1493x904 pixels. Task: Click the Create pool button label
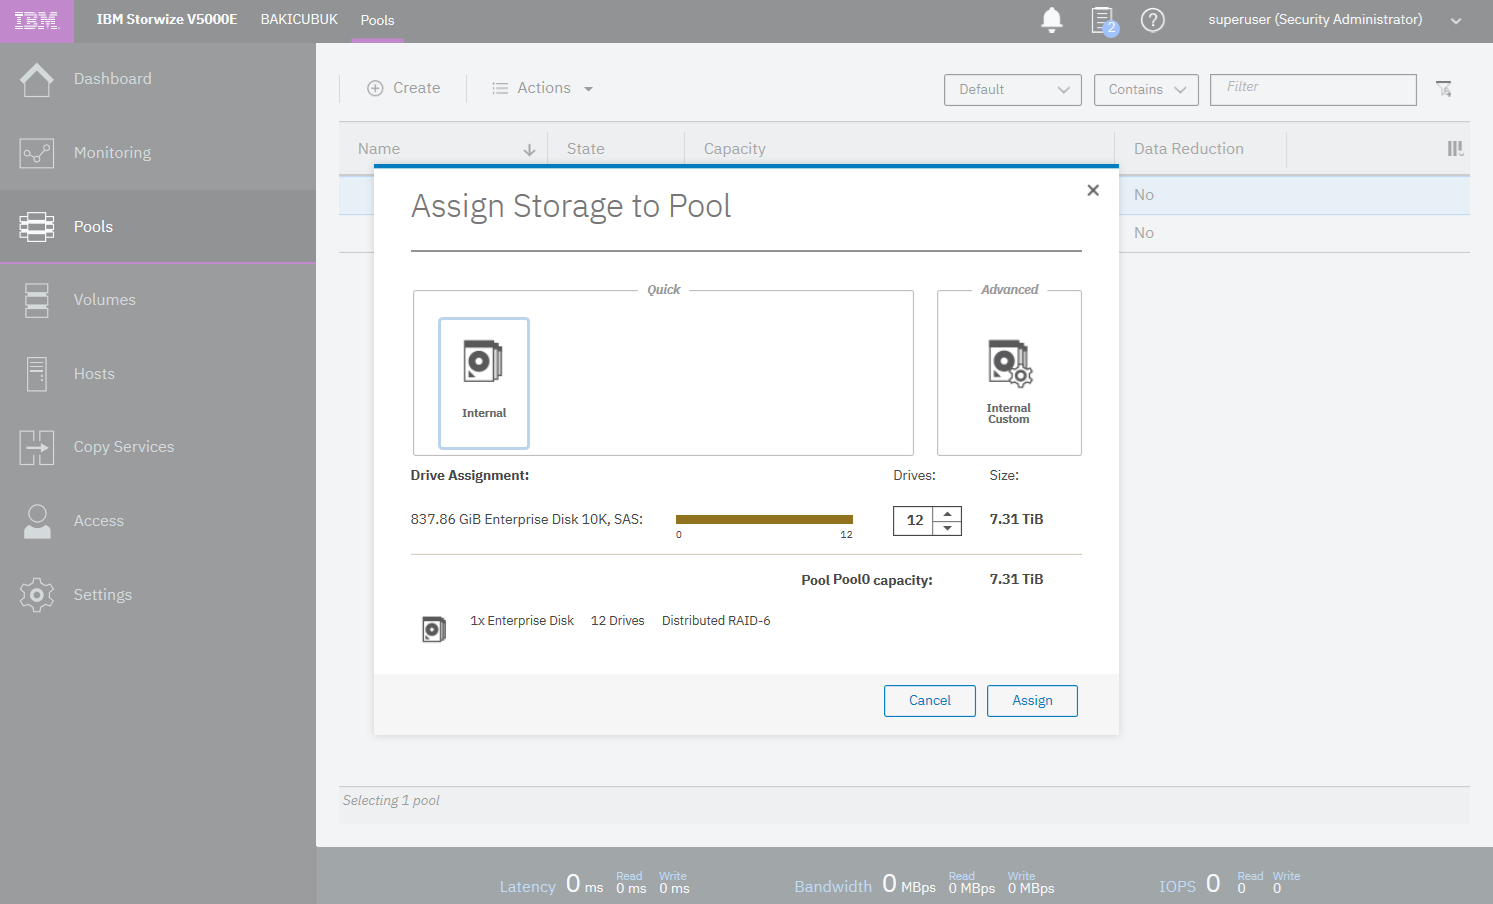point(417,88)
